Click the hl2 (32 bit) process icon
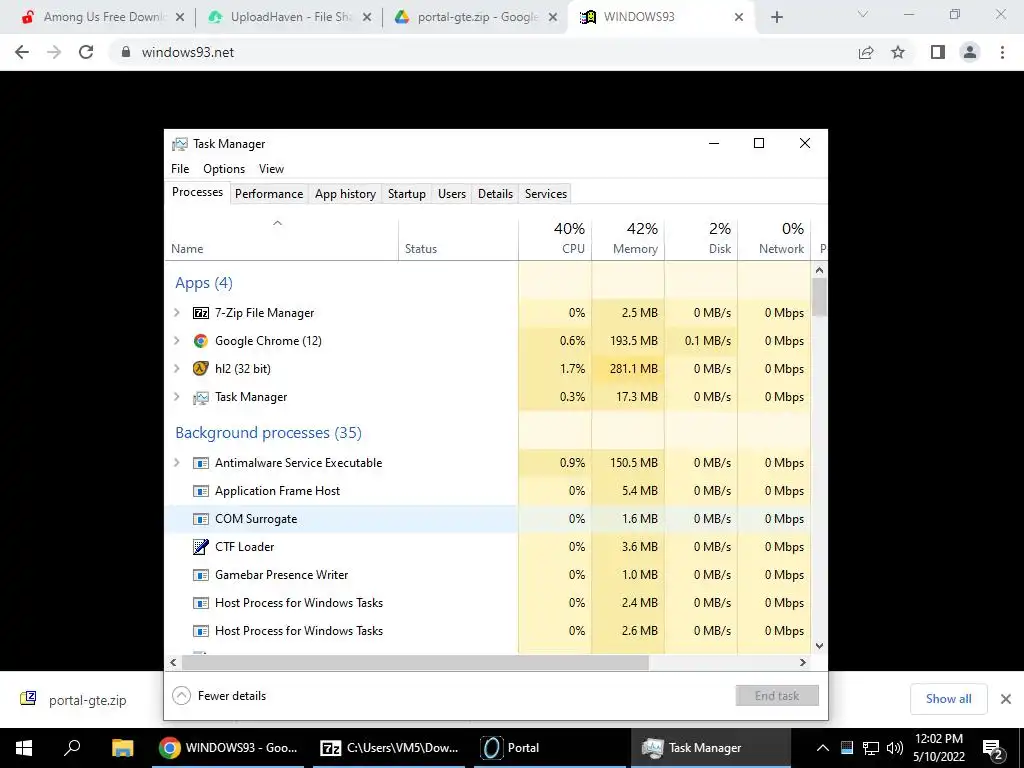1024x768 pixels. click(200, 368)
